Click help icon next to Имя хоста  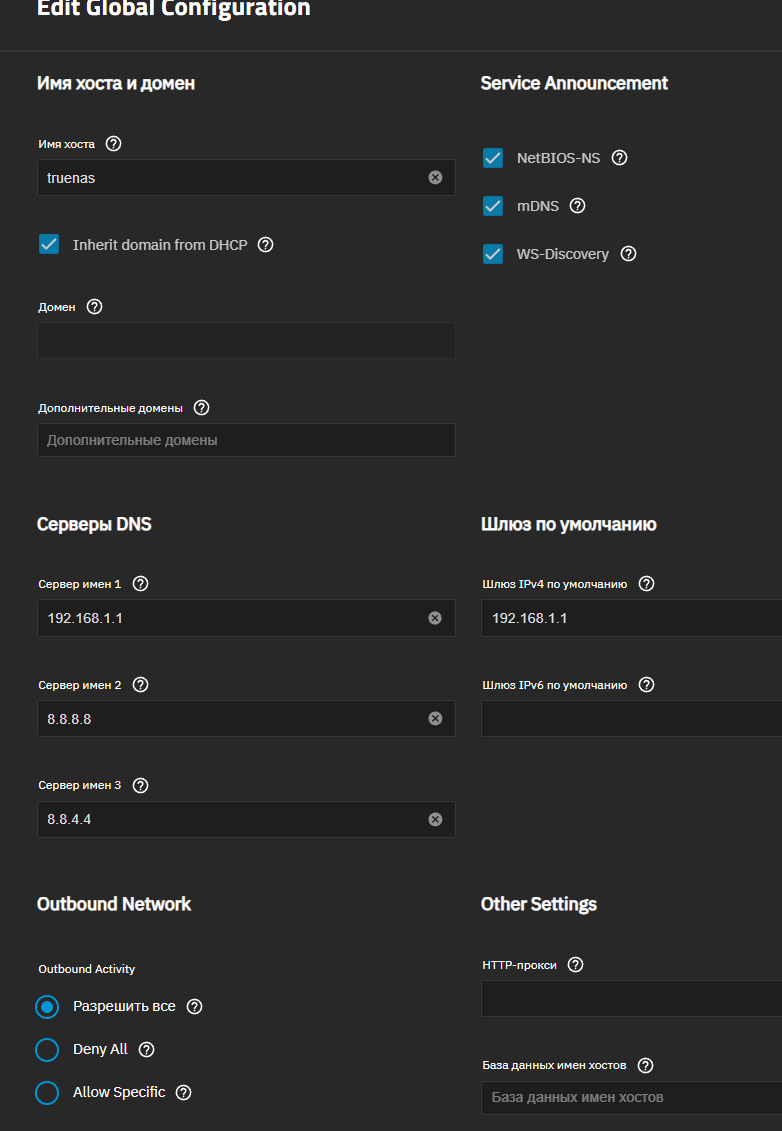pyautogui.click(x=113, y=144)
